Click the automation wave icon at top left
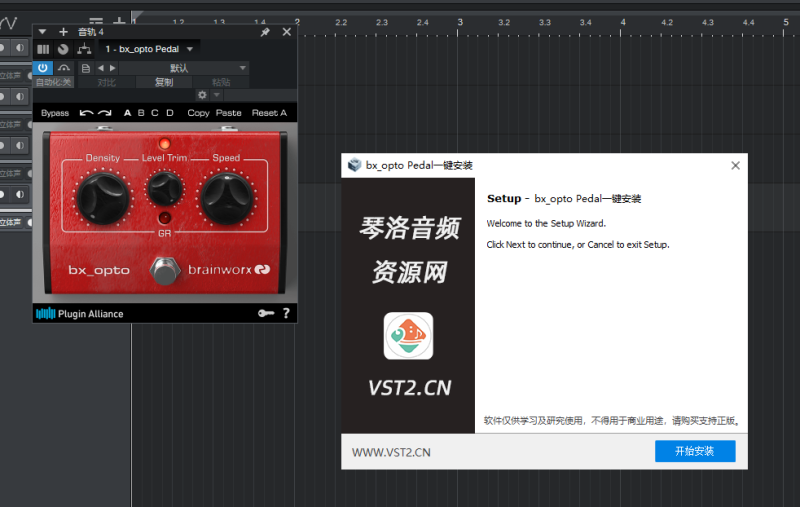The image size is (800, 507). pyautogui.click(x=8, y=22)
